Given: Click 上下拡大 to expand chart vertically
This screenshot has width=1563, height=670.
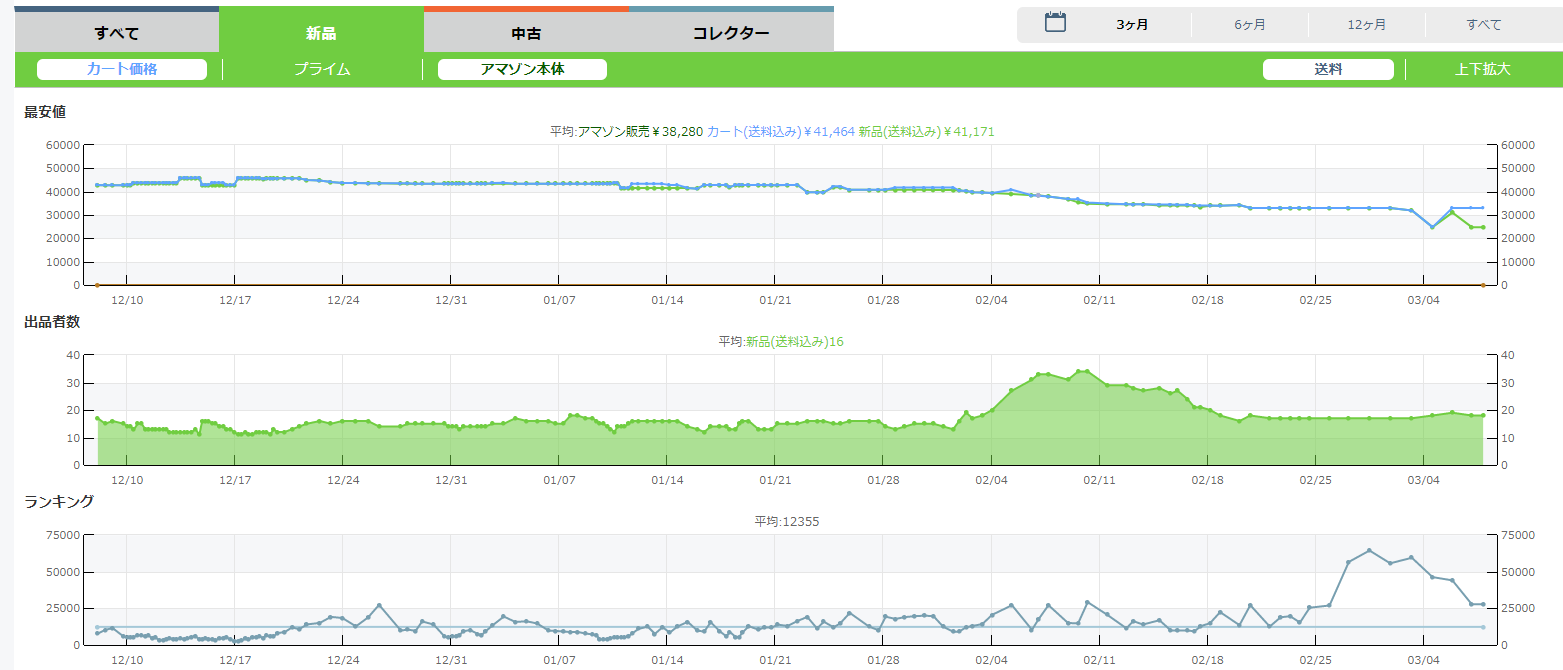Looking at the screenshot, I should 1483,69.
